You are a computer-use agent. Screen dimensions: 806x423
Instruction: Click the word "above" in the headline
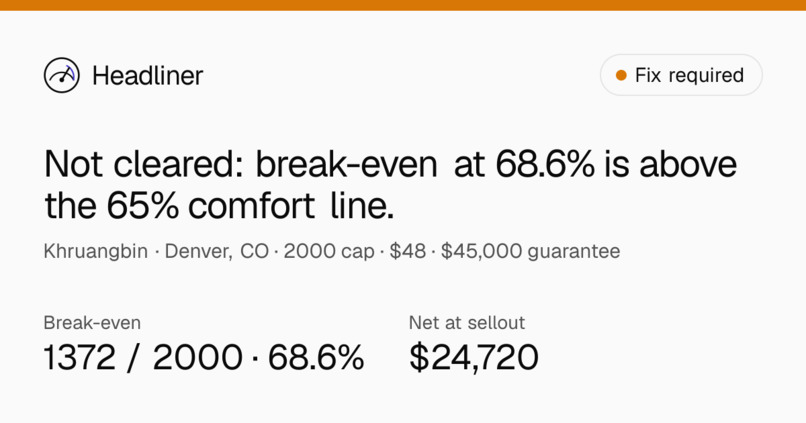[x=688, y=164]
